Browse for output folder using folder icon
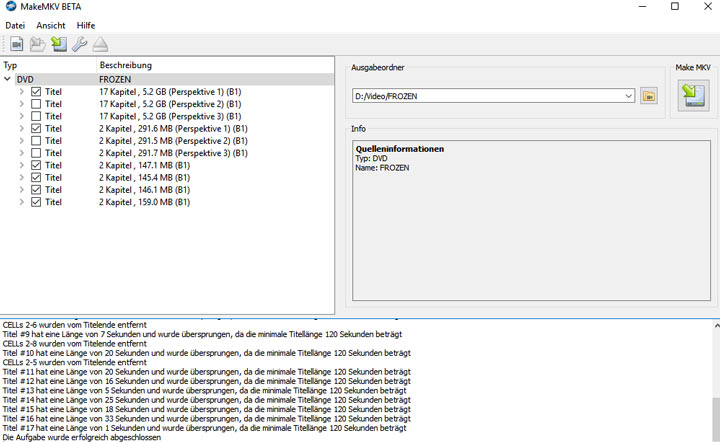This screenshot has height=442, width=720. 649,96
